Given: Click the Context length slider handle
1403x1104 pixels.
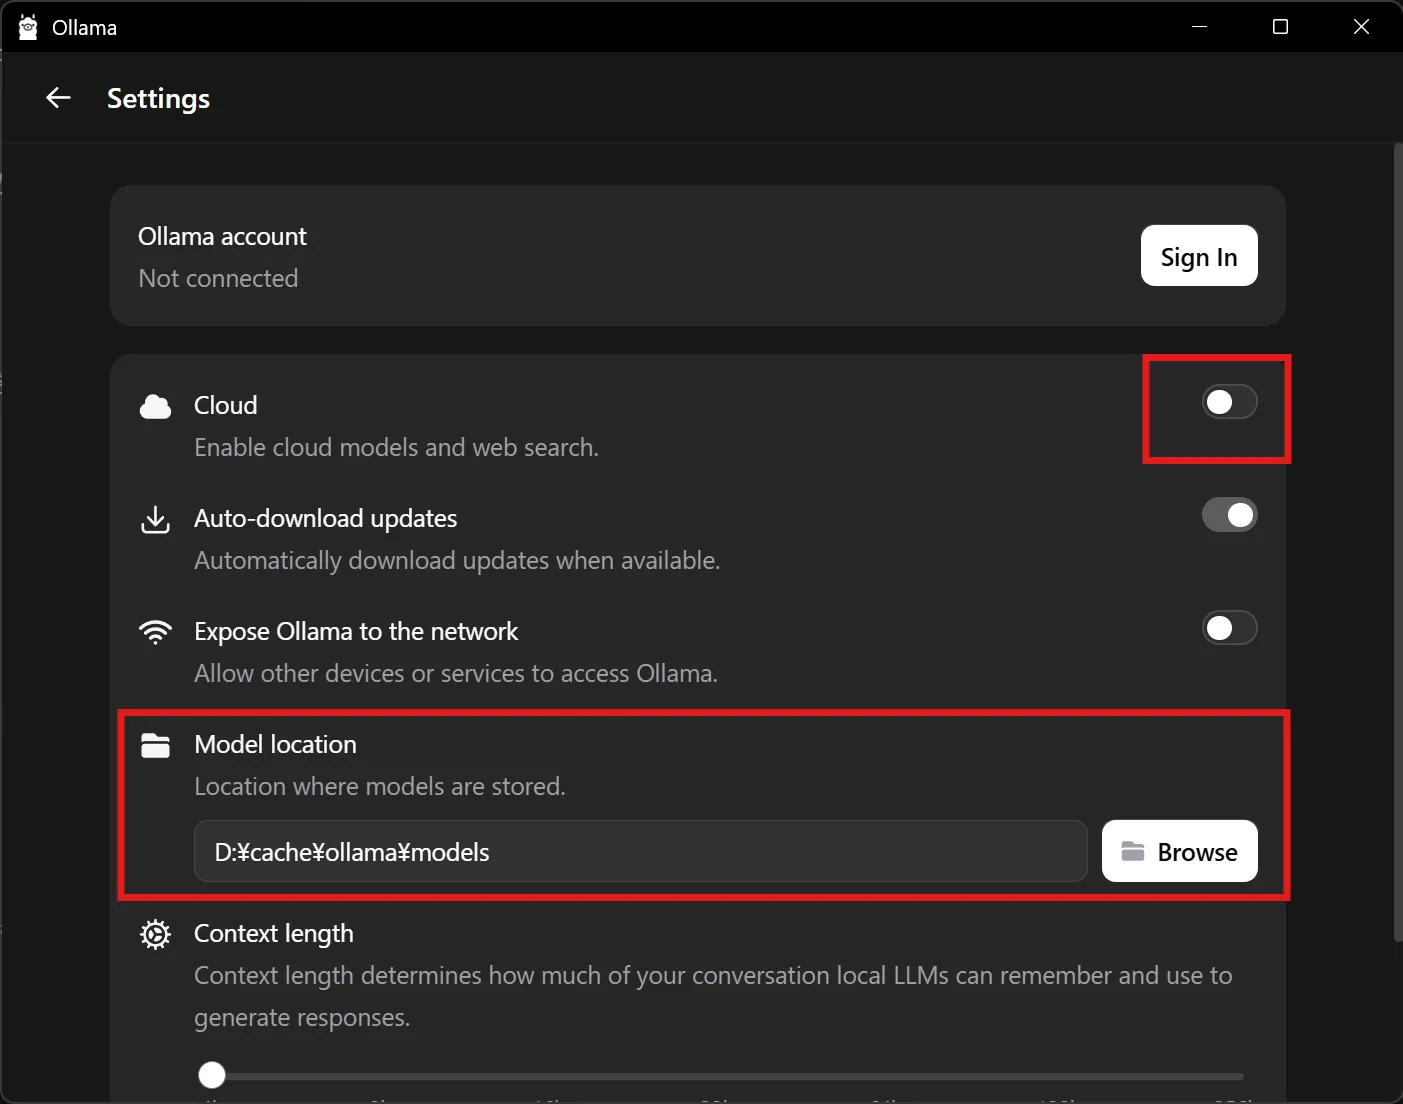Looking at the screenshot, I should 212,1075.
